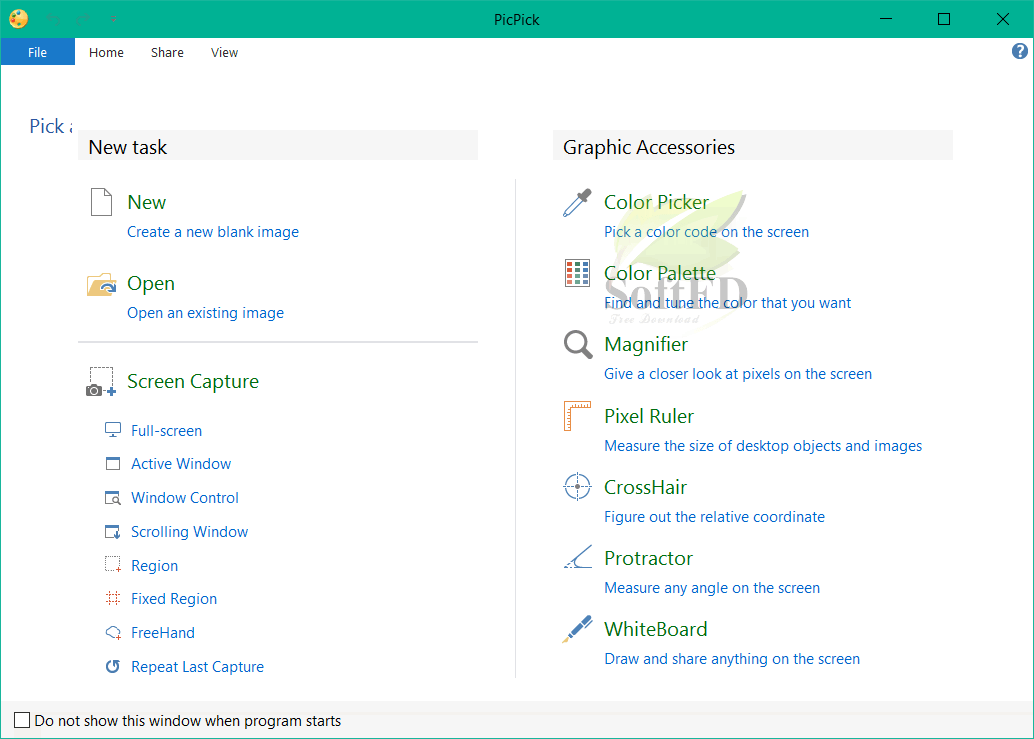Click the window icon next to Active Window
The height and width of the screenshot is (739, 1034).
point(113,463)
